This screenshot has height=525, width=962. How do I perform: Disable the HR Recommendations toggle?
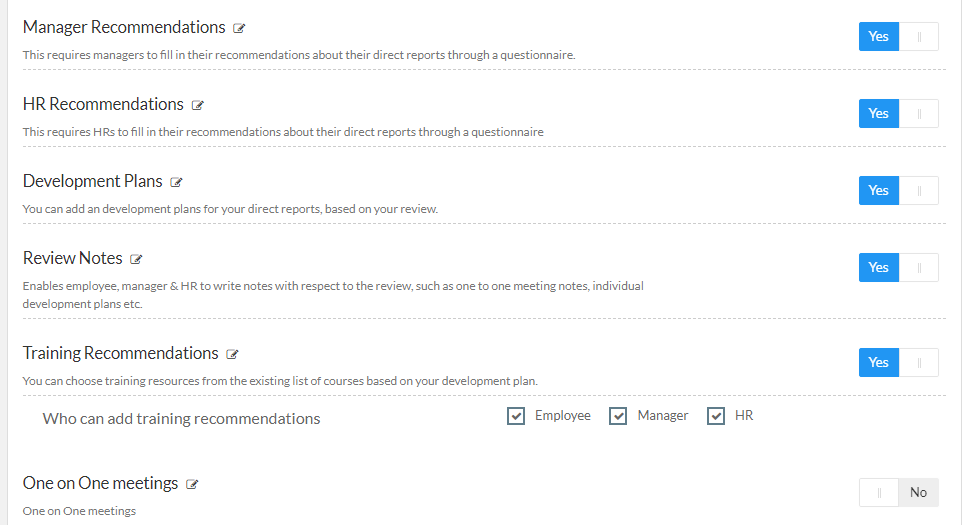pos(898,113)
